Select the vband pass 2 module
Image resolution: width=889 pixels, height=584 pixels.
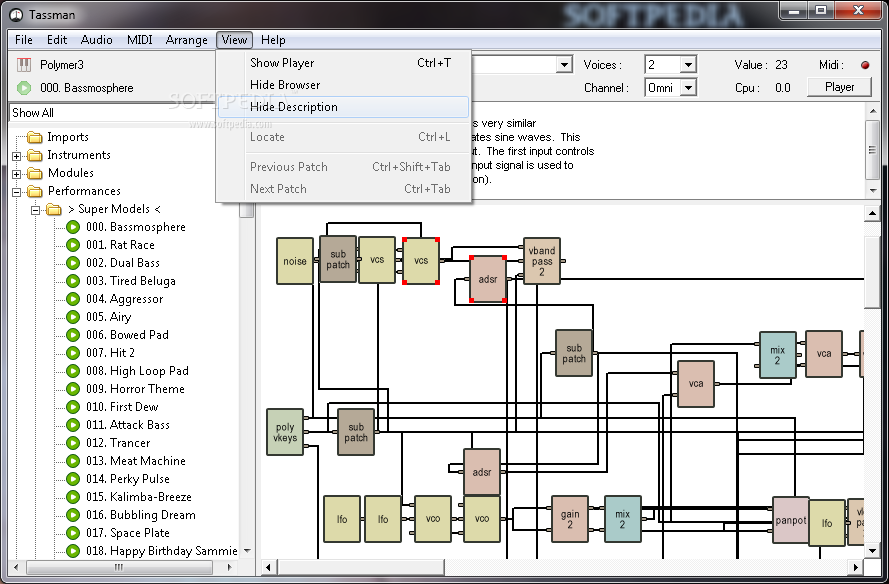pos(541,261)
